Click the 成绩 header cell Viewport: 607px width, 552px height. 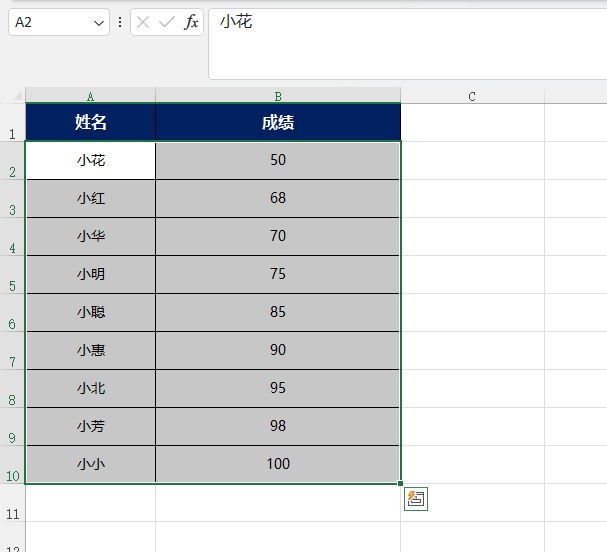(278, 122)
